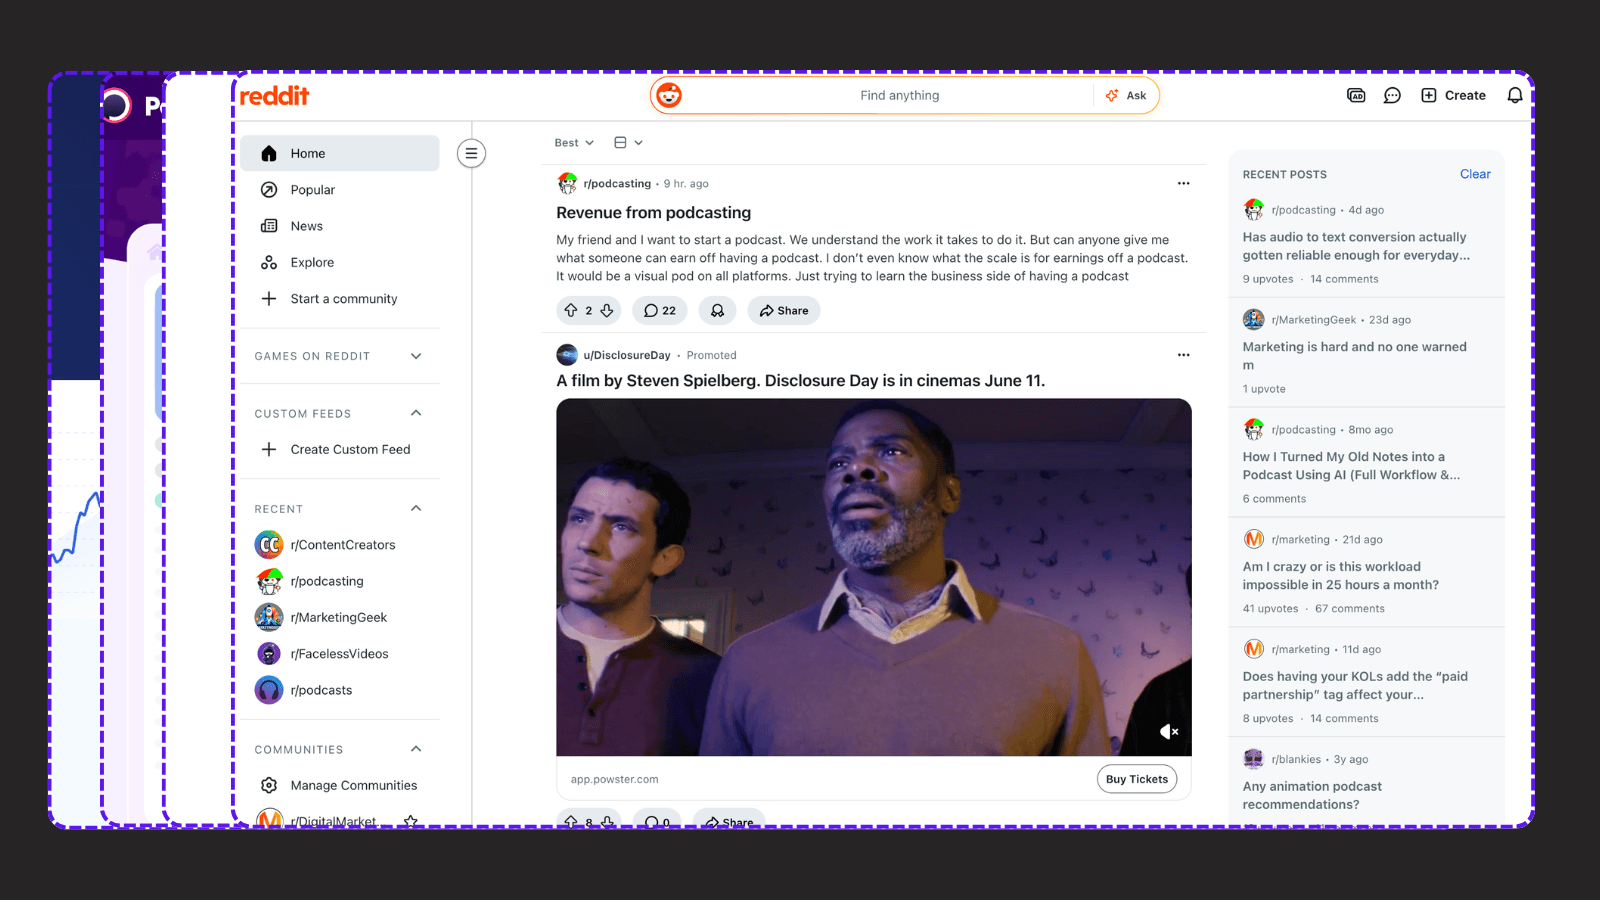The image size is (1600, 900).
Task: Collapse the sidebar with the hamburger button
Action: pos(471,154)
